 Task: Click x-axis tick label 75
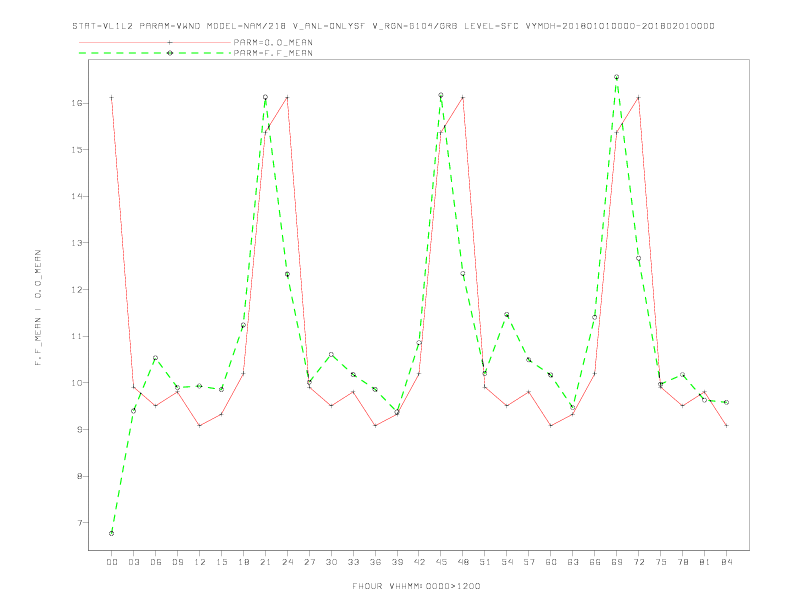click(x=661, y=562)
